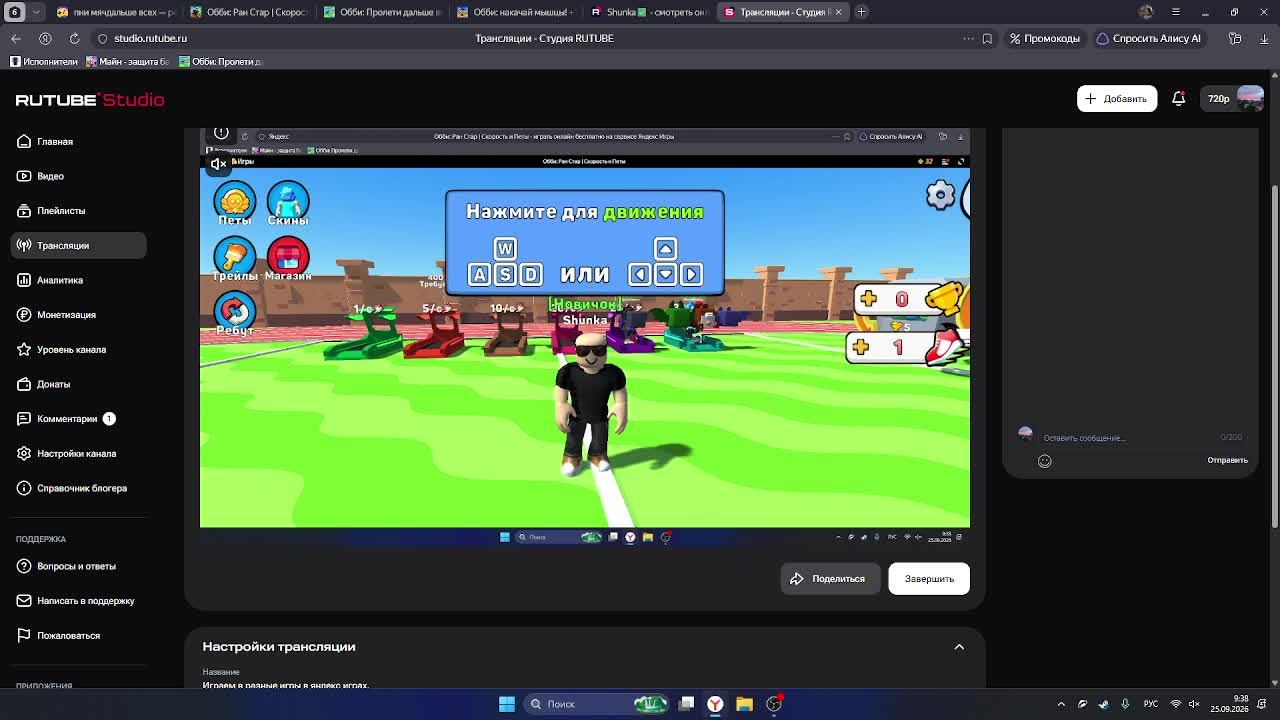Open the channel avatar menu
The width and height of the screenshot is (1280, 720).
pos(1250,98)
